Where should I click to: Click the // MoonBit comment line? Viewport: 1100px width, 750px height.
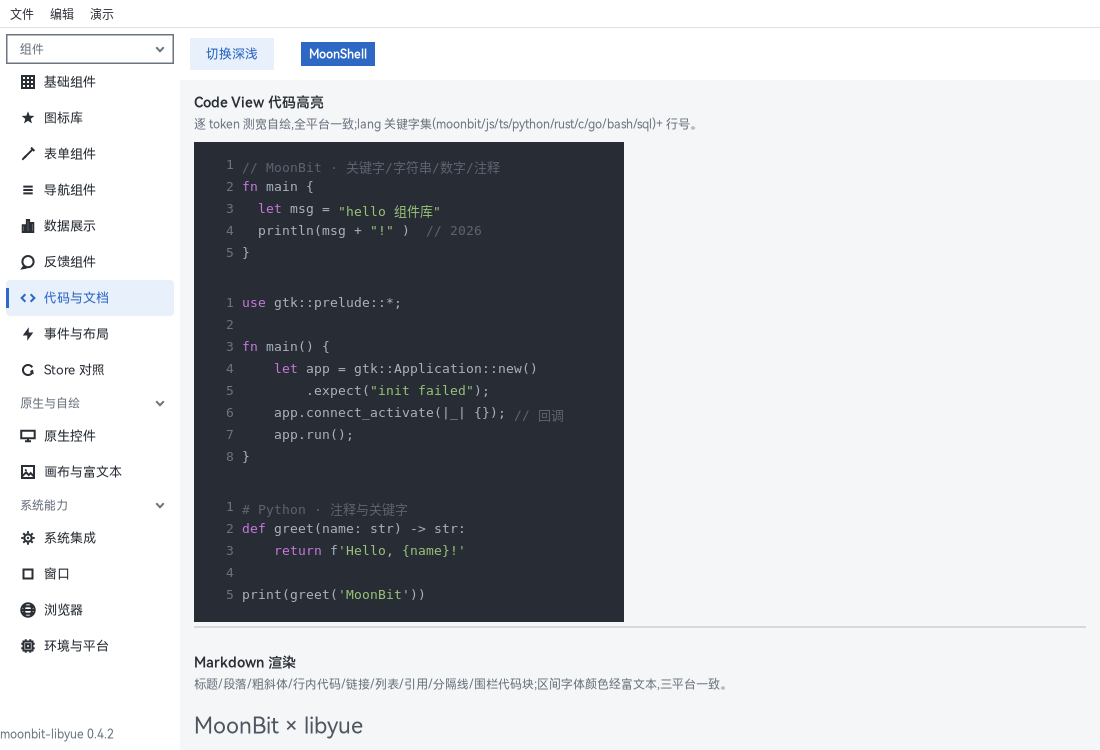[x=371, y=168]
